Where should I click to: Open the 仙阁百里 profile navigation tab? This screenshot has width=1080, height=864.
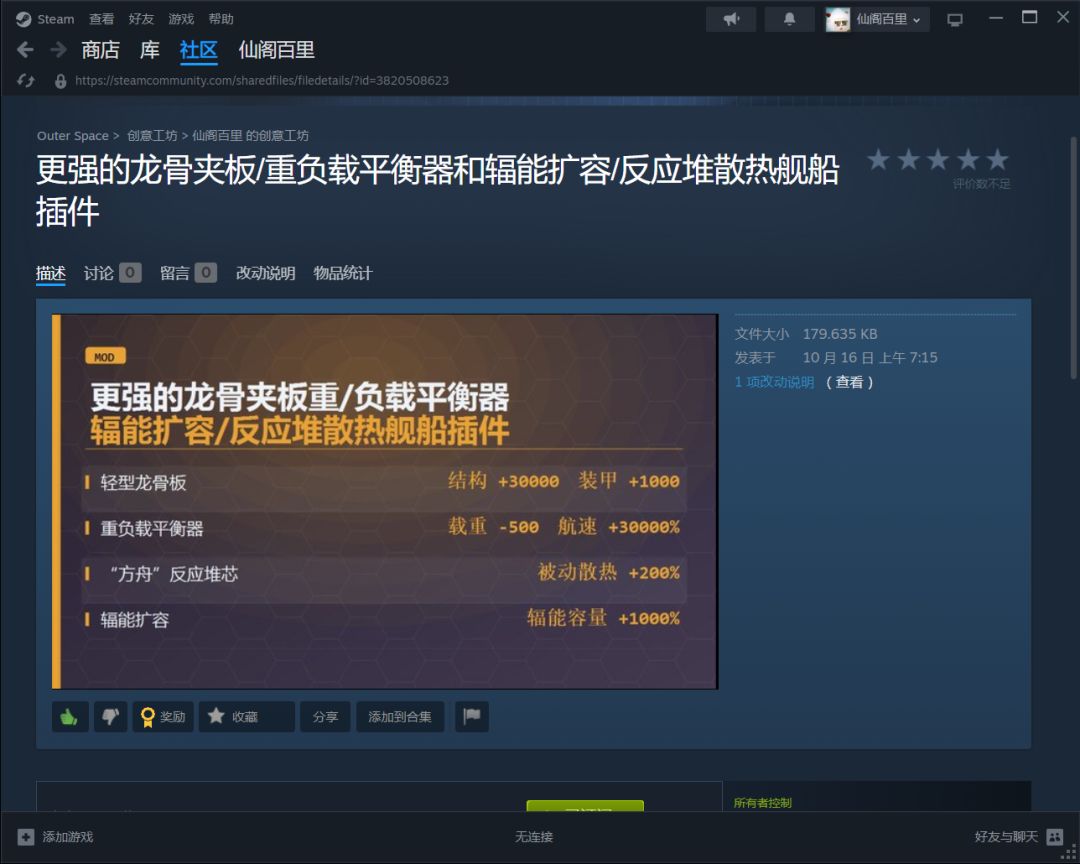276,50
